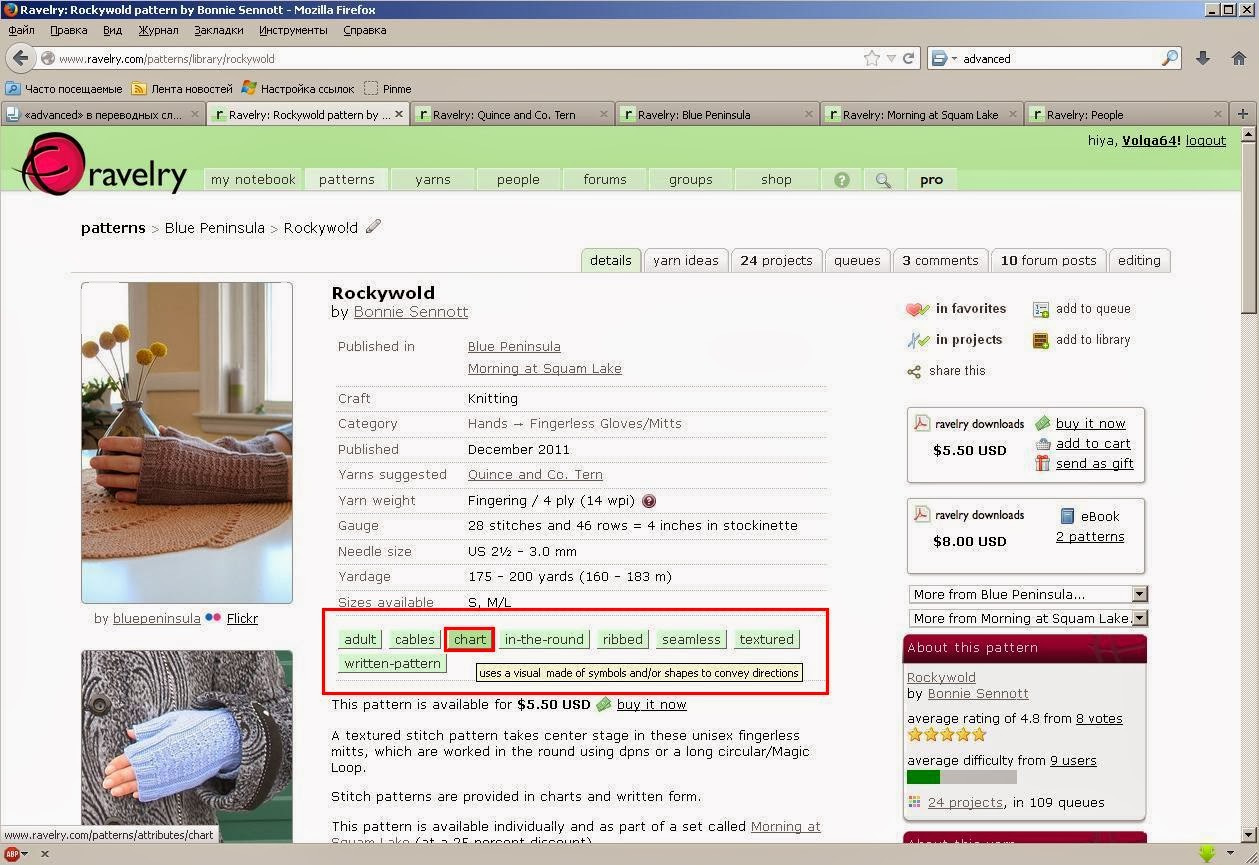The height and width of the screenshot is (865, 1259).
Task: Click yarn weight help icon beside Fingering
Action: pos(649,501)
